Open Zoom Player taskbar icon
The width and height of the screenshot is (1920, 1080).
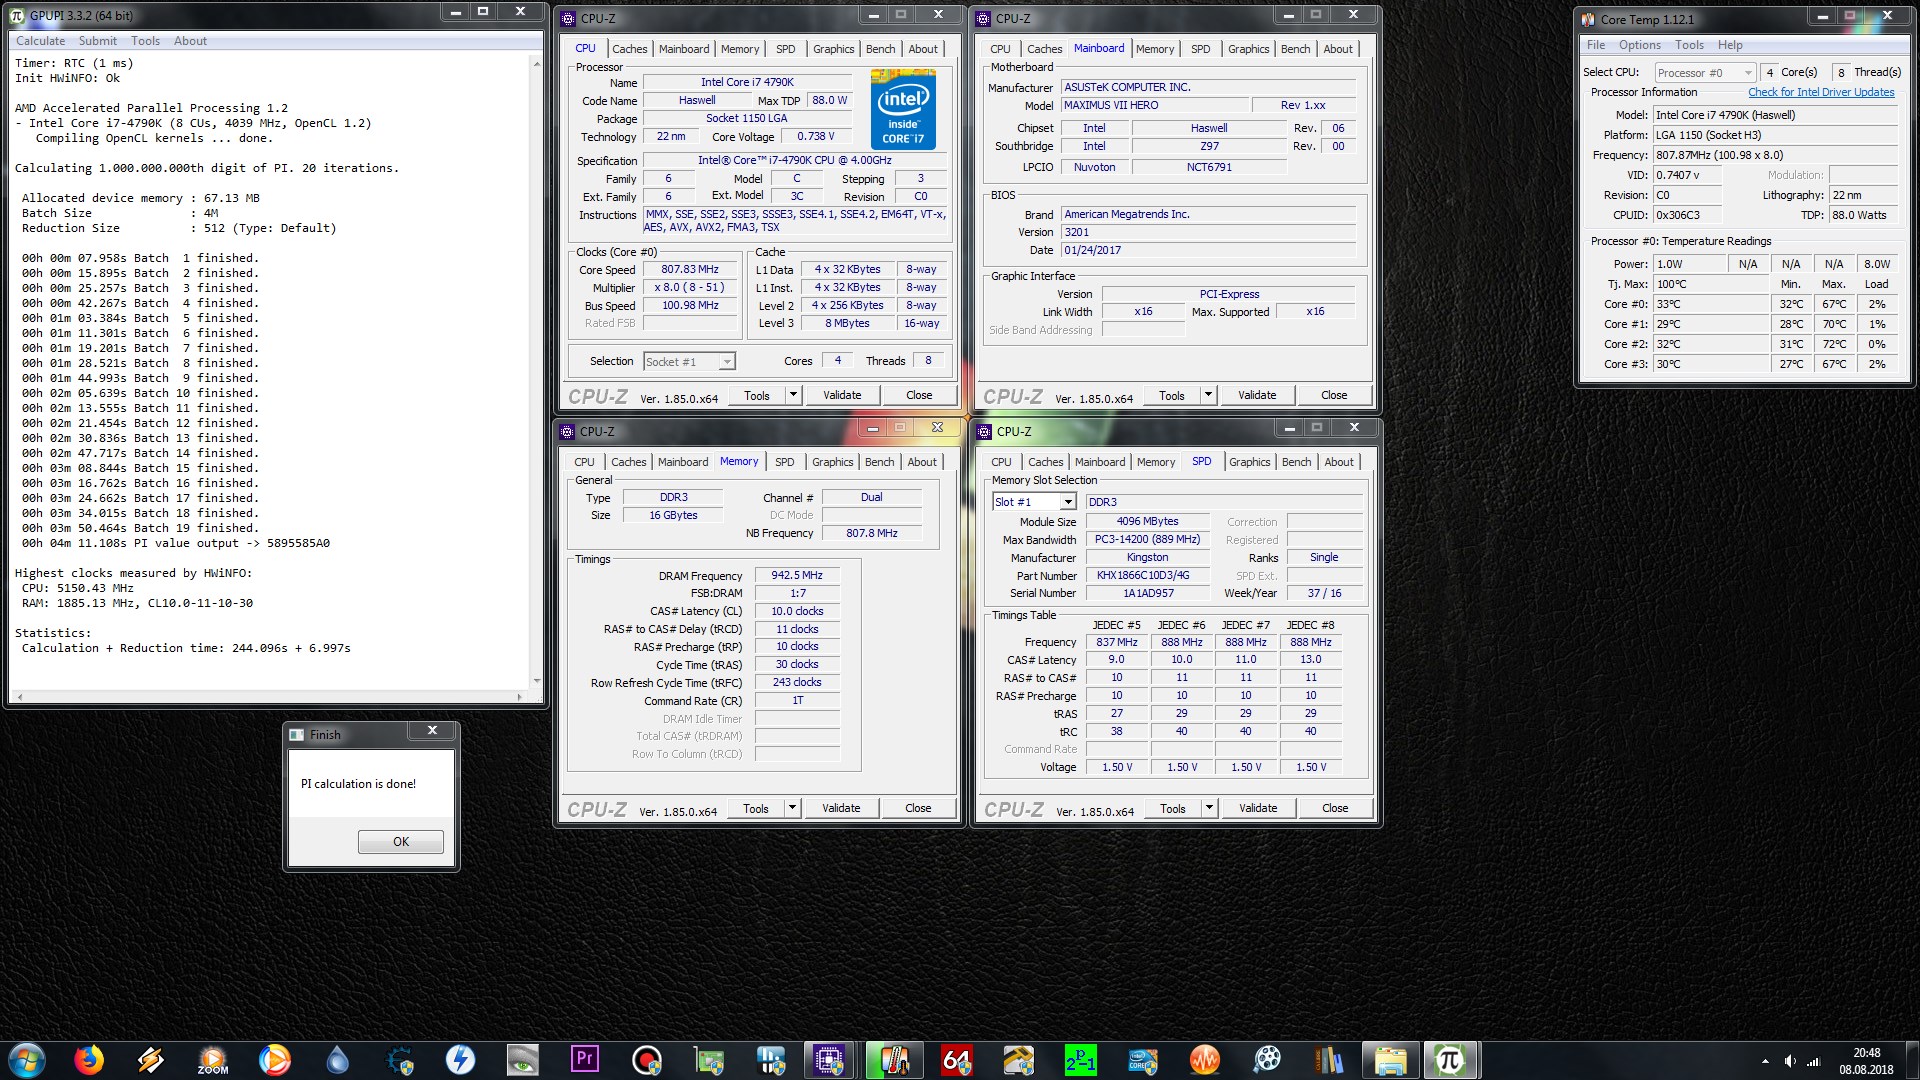click(213, 1060)
